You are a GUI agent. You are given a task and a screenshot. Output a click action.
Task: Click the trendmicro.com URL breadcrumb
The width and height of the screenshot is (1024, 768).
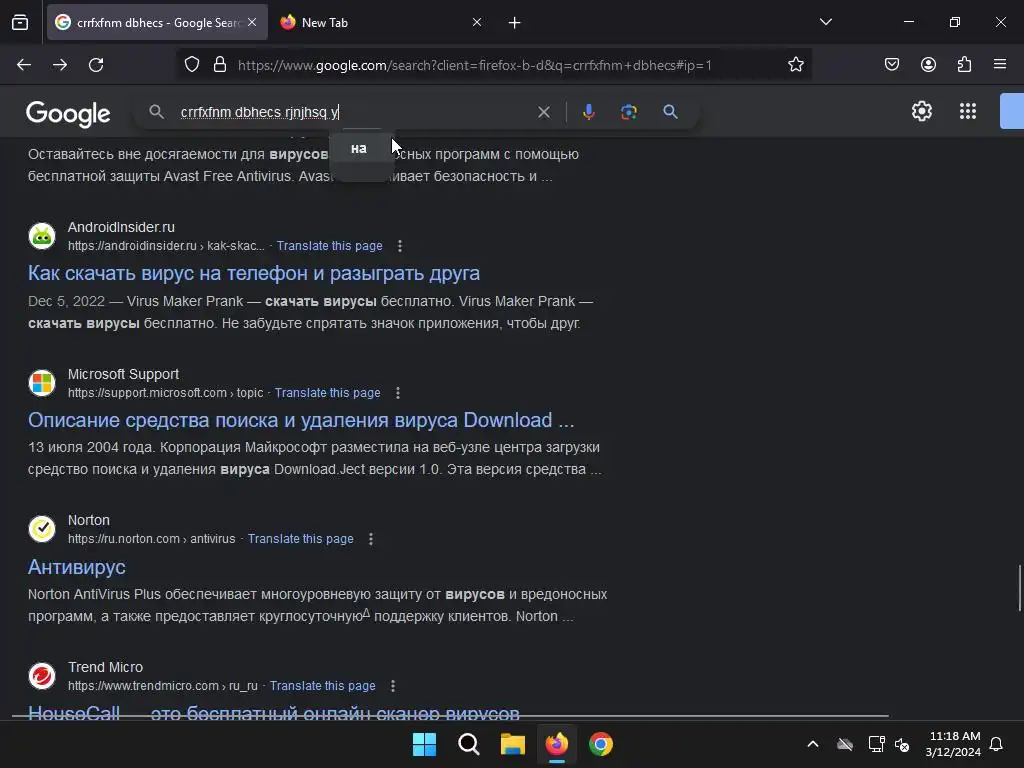point(163,686)
